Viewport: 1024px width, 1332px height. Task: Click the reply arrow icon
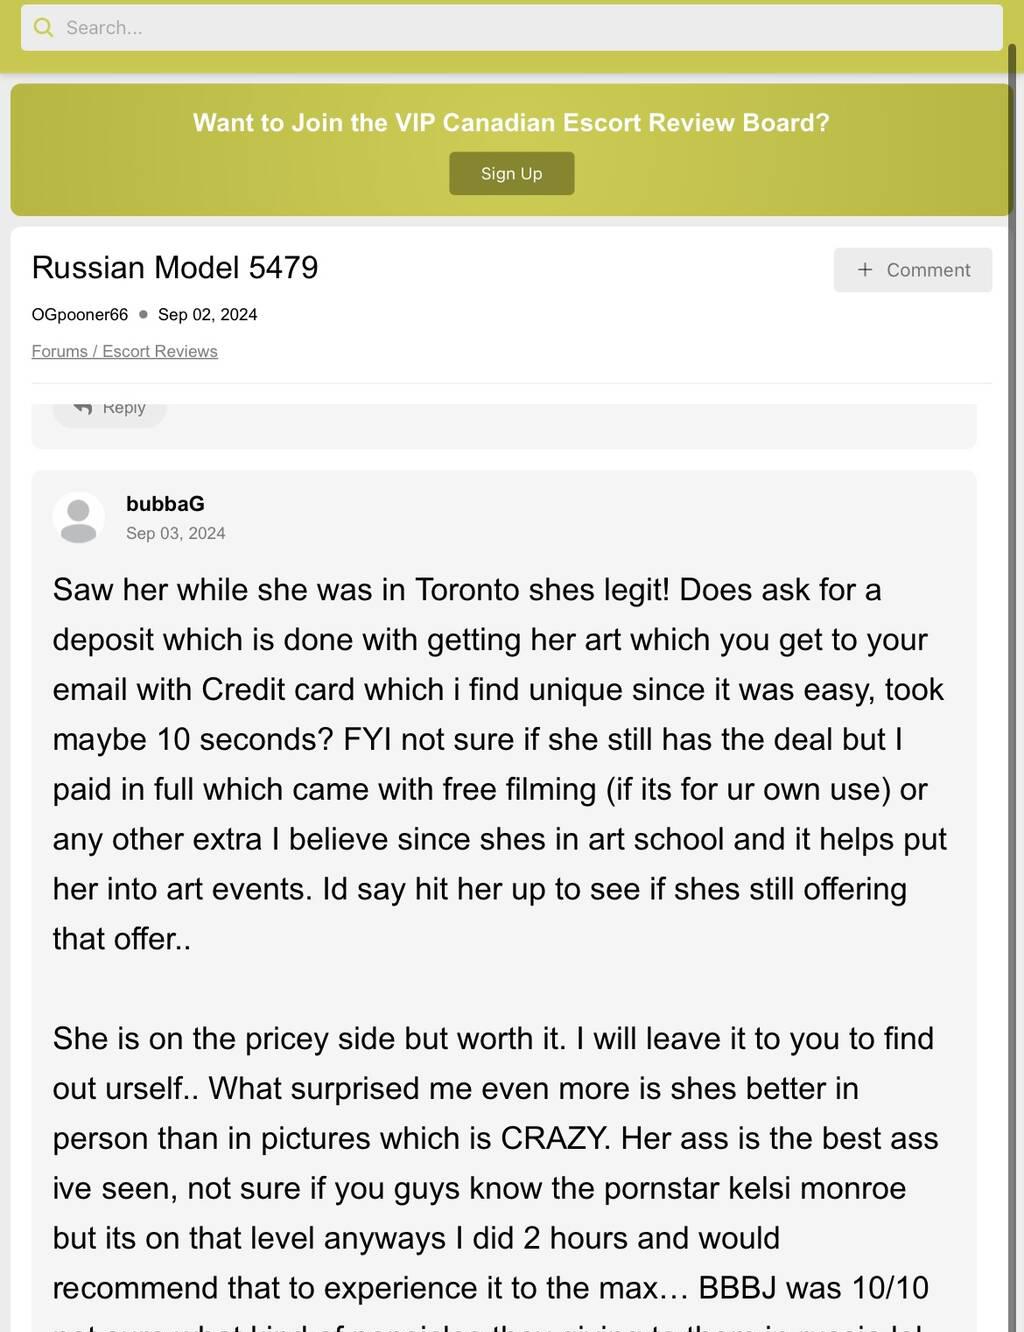(x=83, y=408)
